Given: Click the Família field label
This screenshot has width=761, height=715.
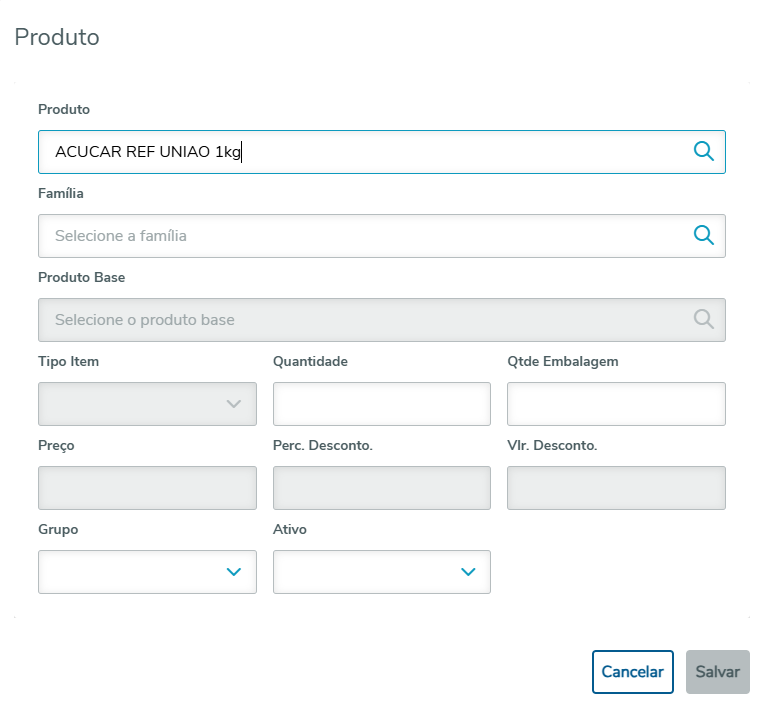Looking at the screenshot, I should click(61, 193).
